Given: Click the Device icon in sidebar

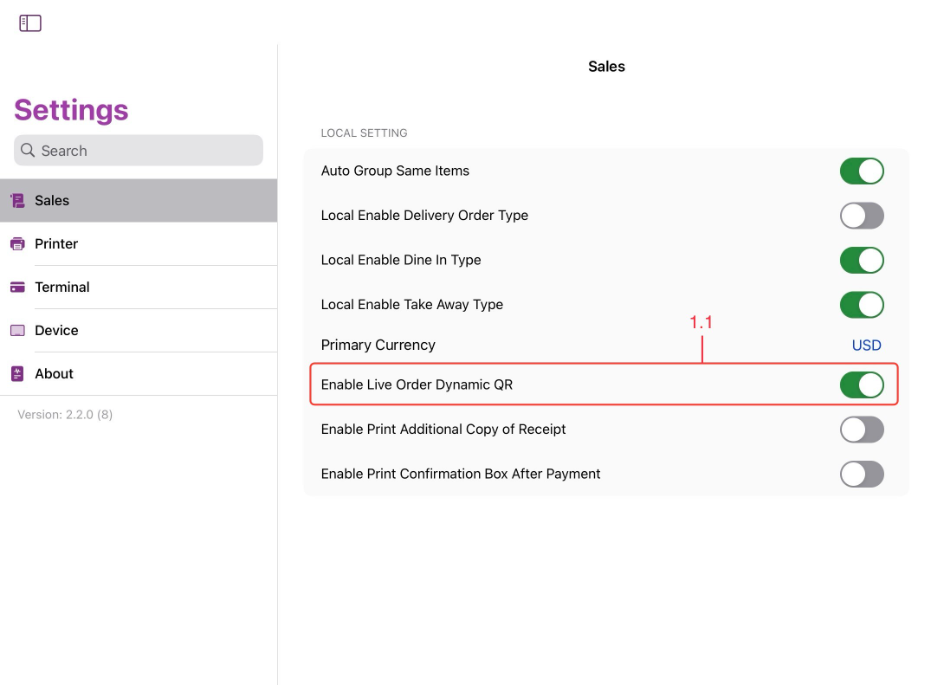Looking at the screenshot, I should tap(17, 331).
